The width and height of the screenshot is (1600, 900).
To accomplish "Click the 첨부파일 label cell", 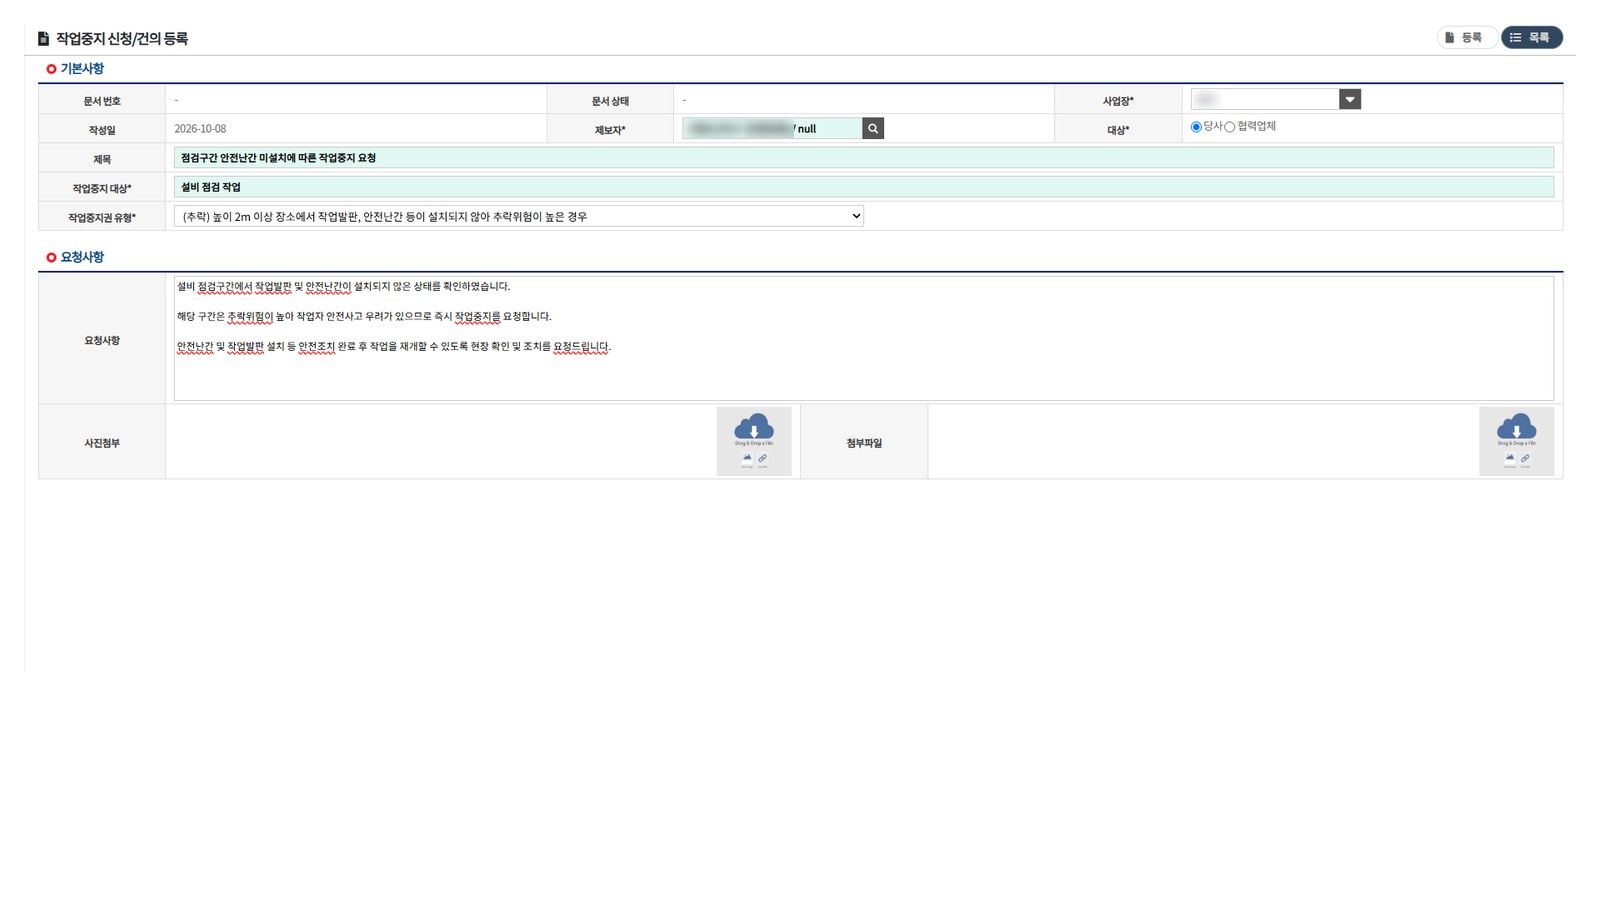I will point(864,443).
